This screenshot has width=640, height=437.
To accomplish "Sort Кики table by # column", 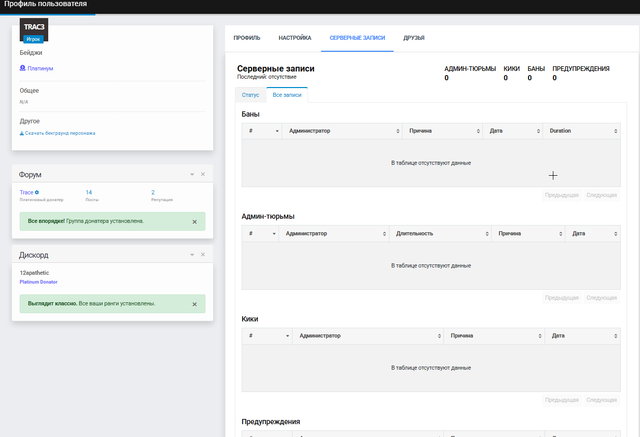I will pos(267,336).
